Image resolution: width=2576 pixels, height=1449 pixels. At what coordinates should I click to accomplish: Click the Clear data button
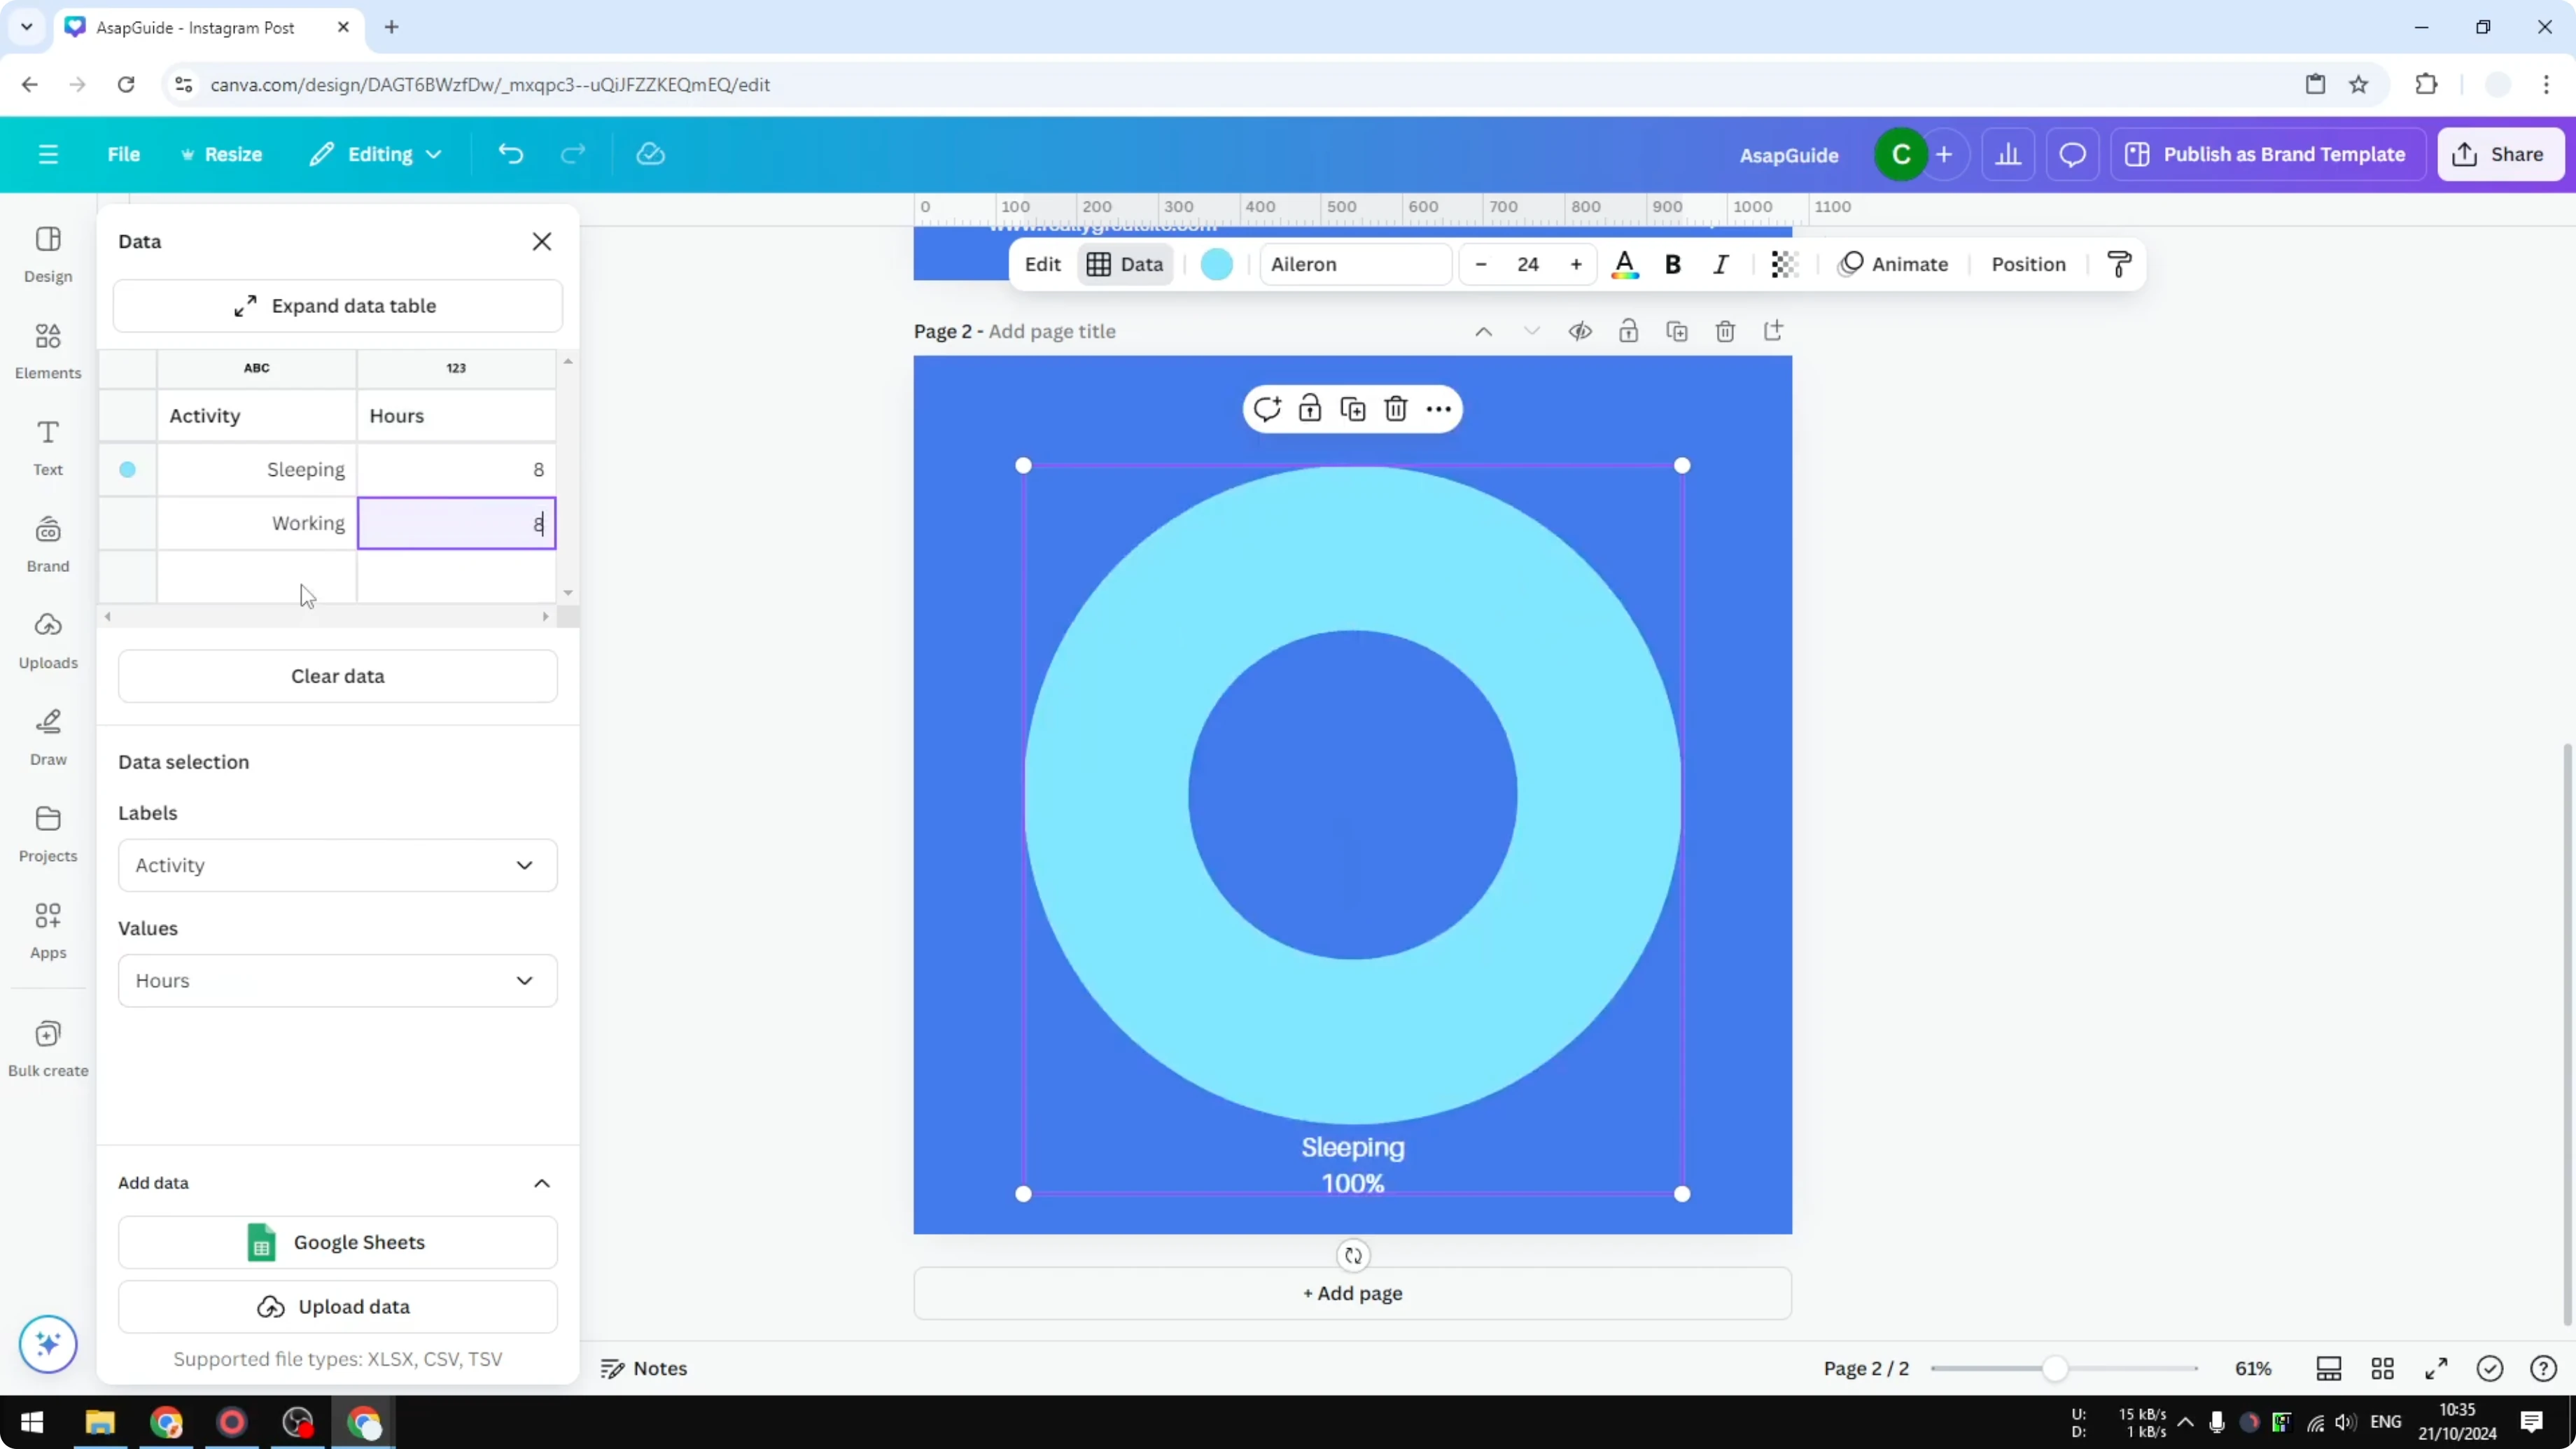[337, 676]
